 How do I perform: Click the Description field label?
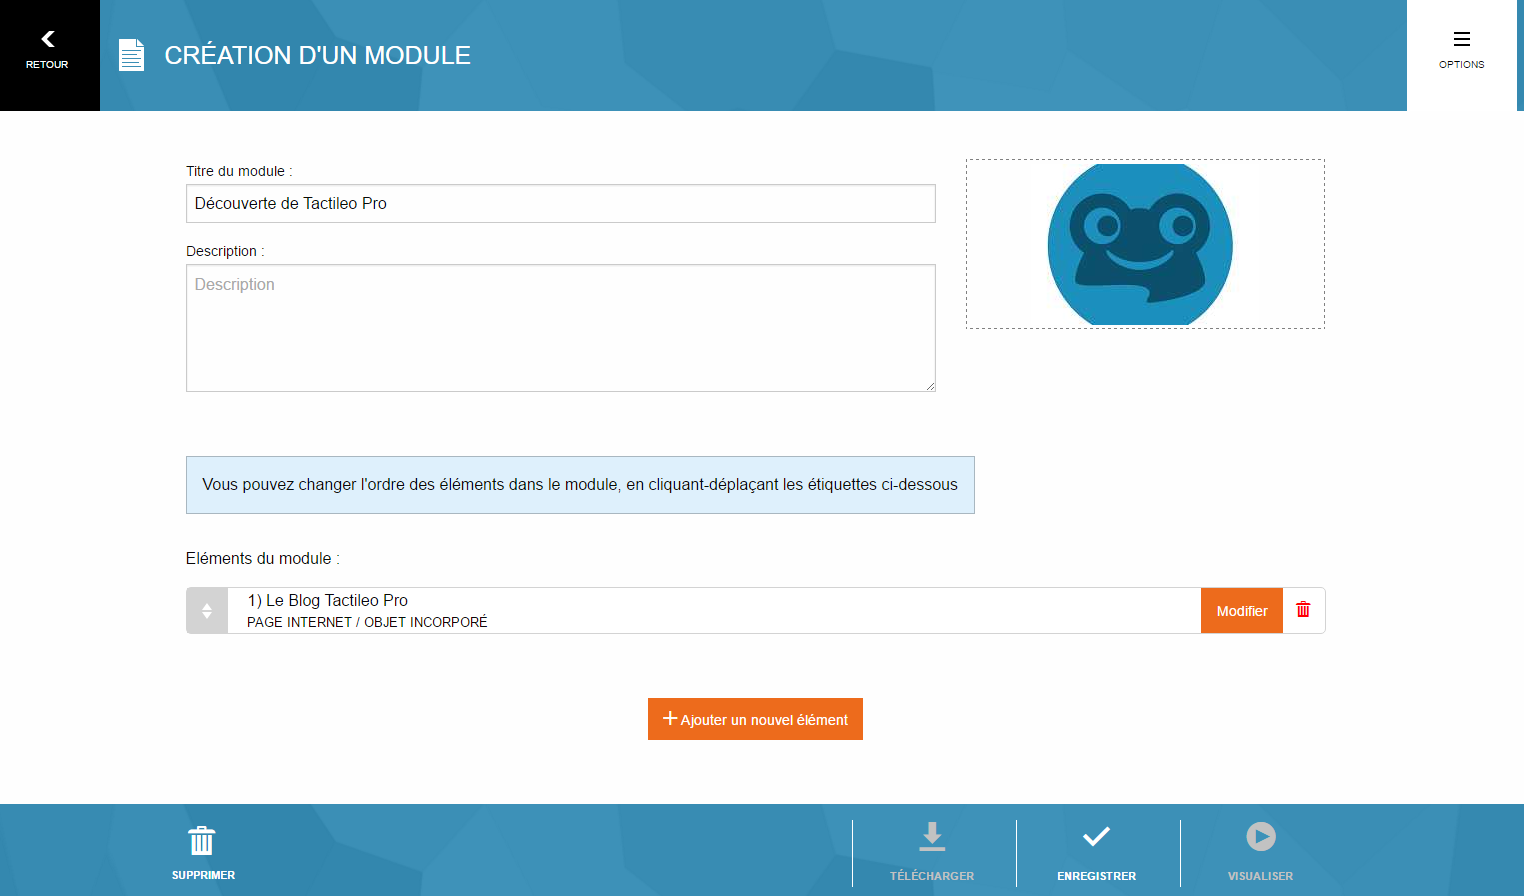point(225,251)
